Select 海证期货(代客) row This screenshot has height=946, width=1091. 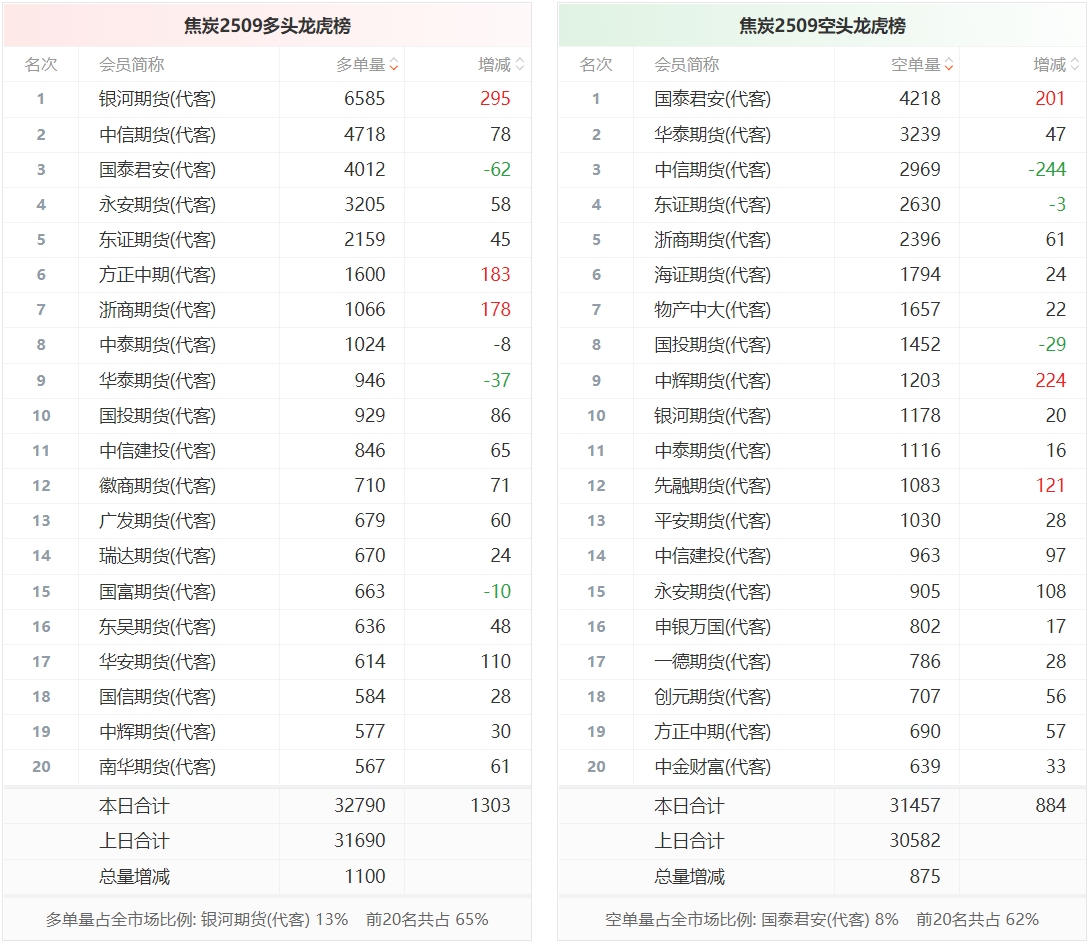pos(822,275)
